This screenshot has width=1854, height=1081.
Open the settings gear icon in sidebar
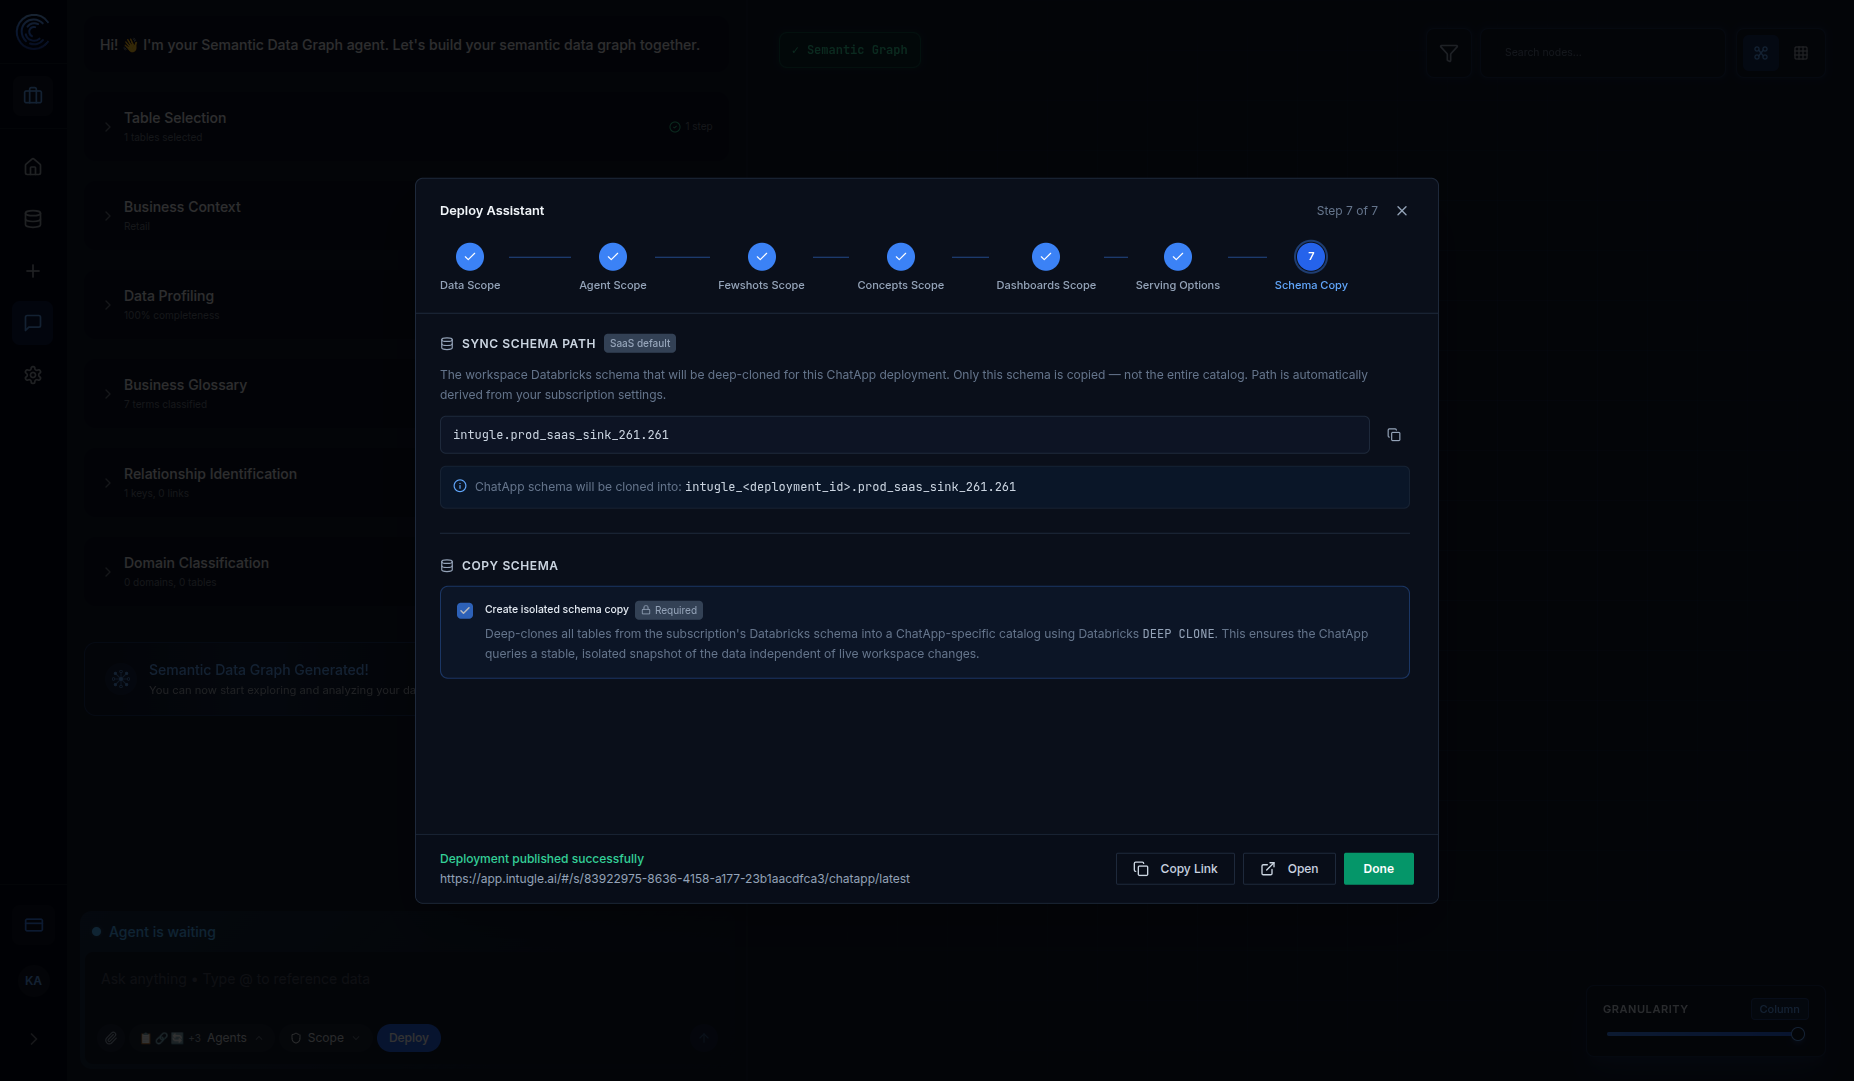pos(33,375)
